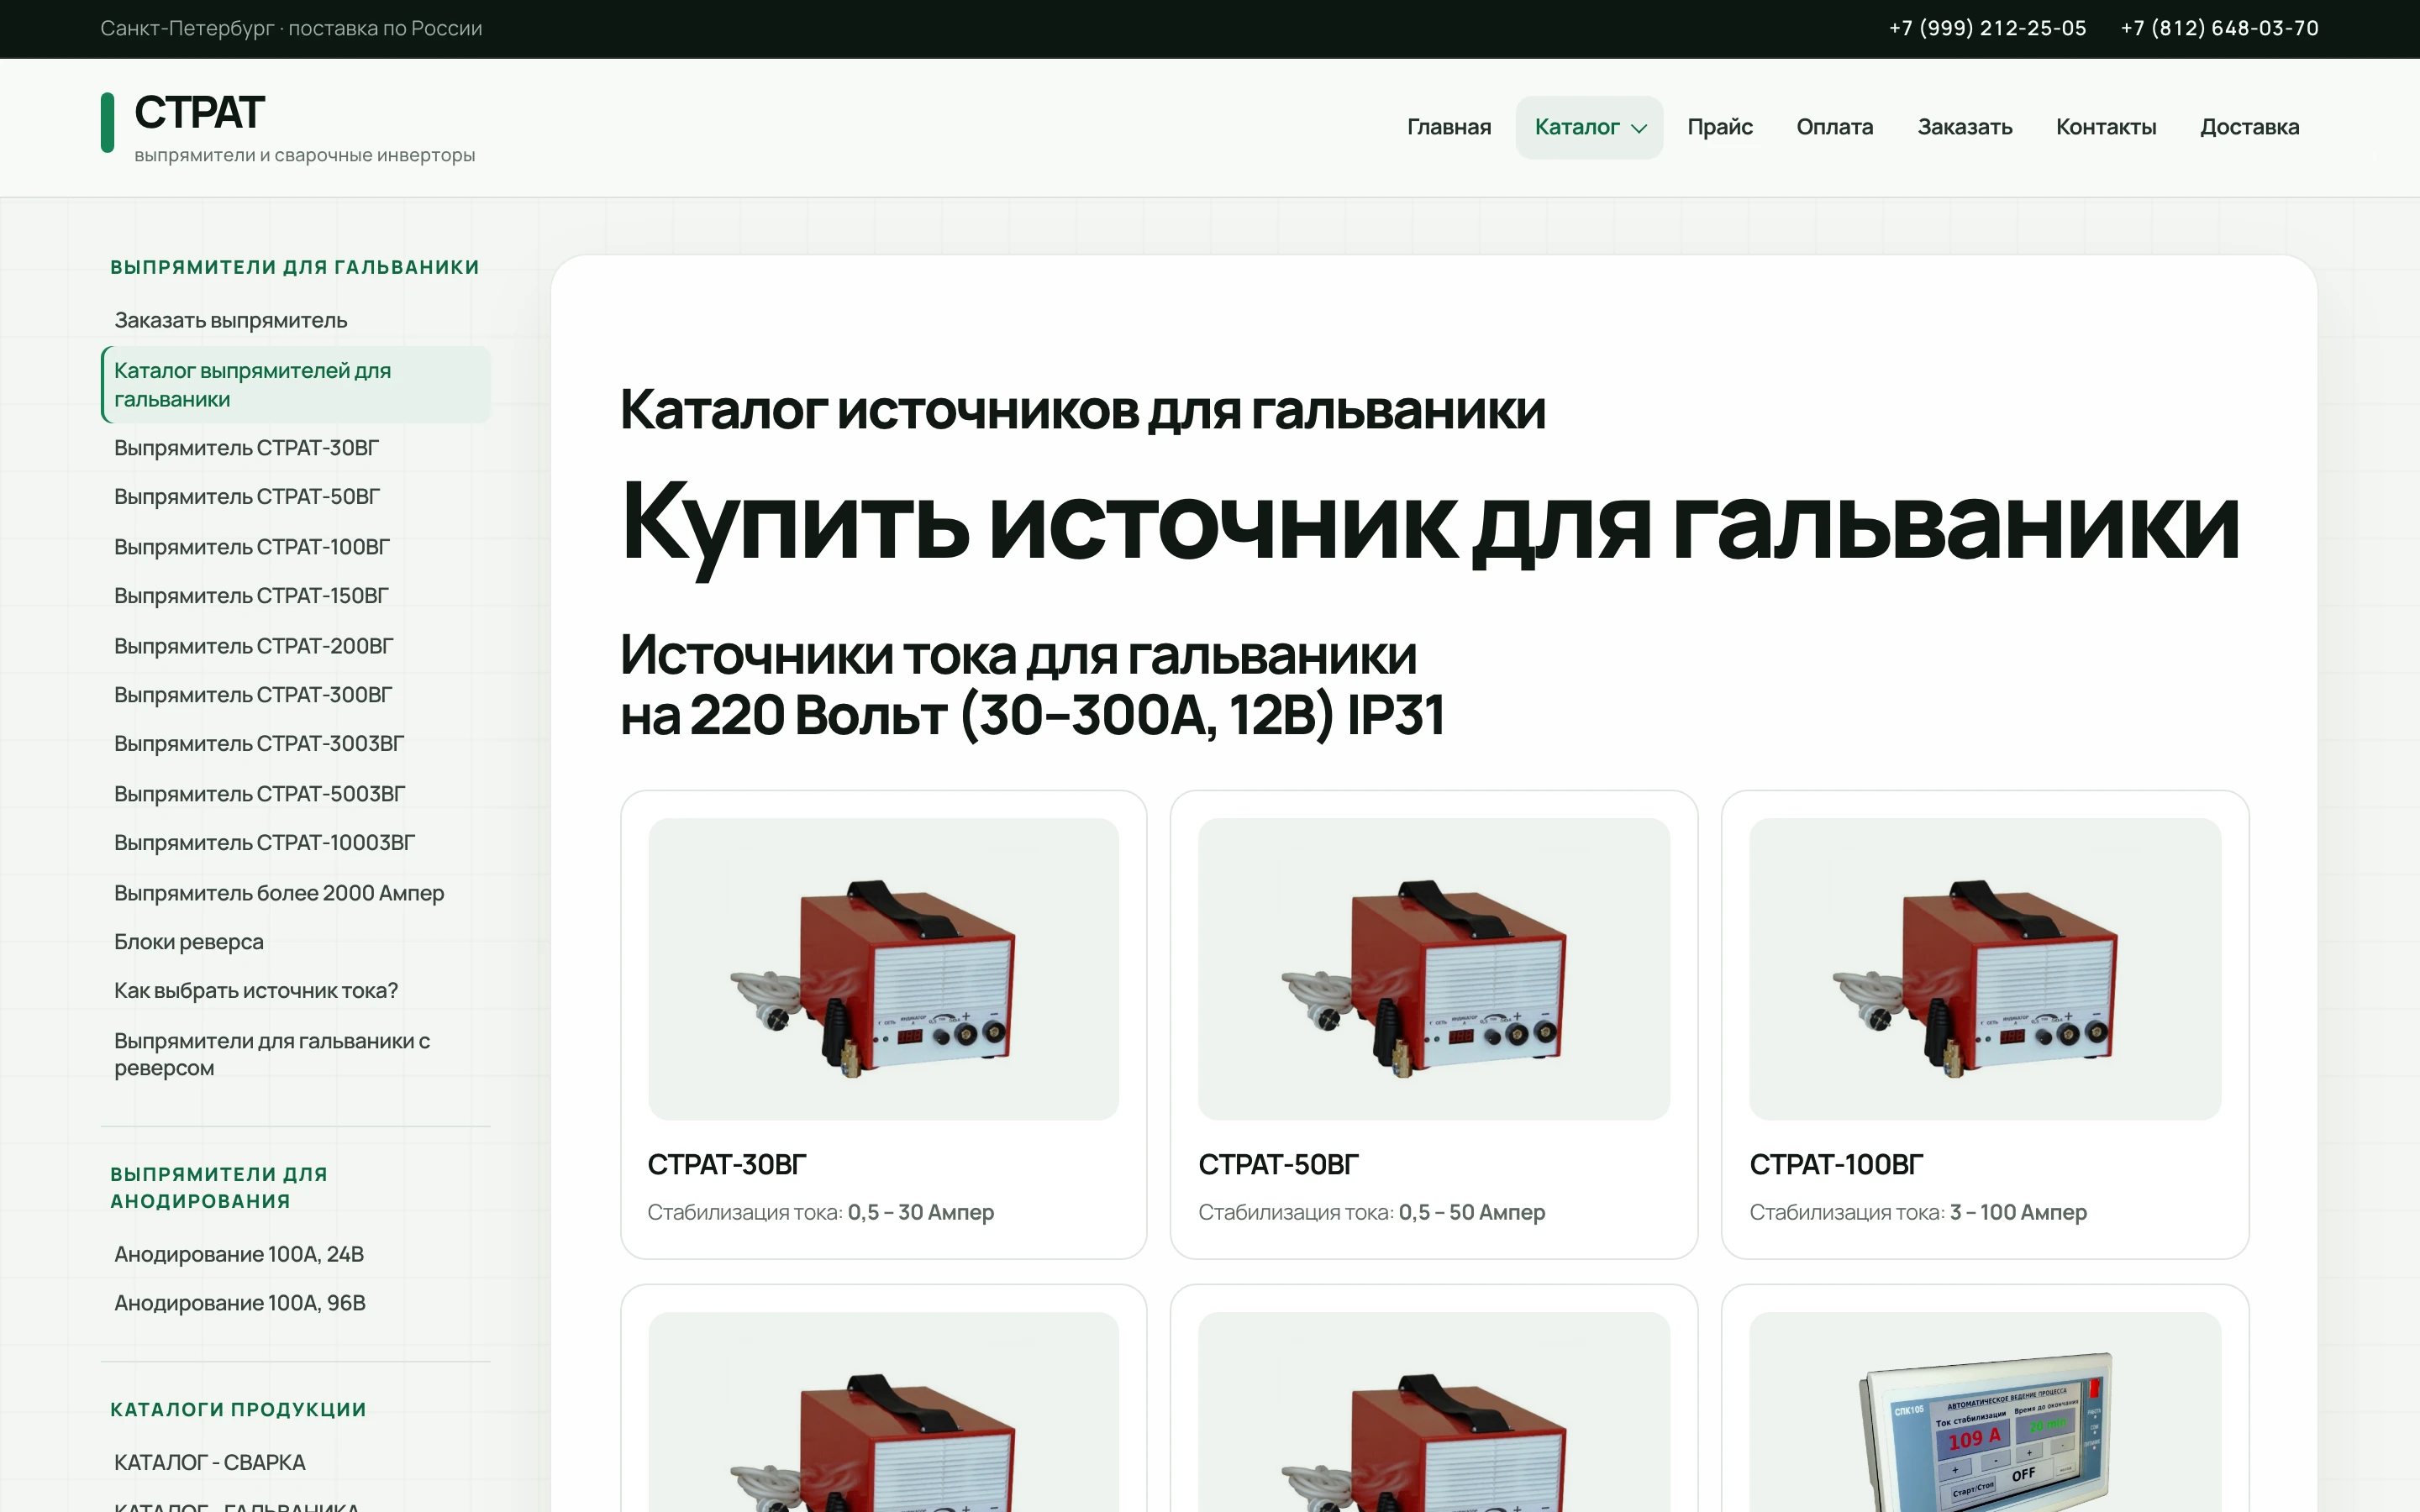Open the Прайс menu item
Image resolution: width=2420 pixels, height=1512 pixels.
point(1720,127)
